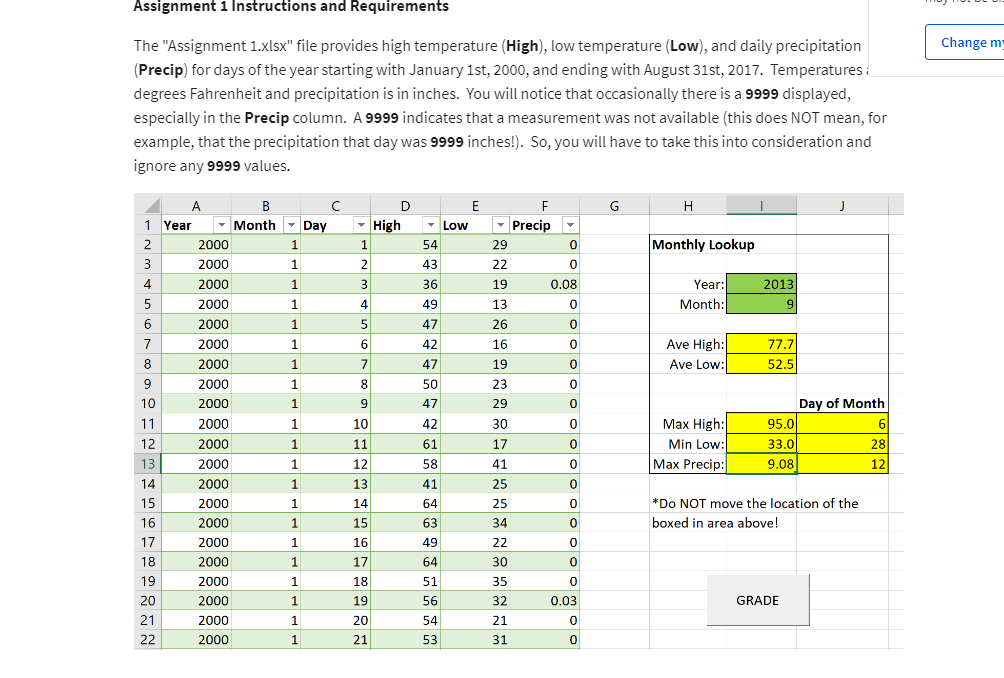Select the Min Low cell showing 33.0
This screenshot has height=678, width=1004.
(761, 443)
